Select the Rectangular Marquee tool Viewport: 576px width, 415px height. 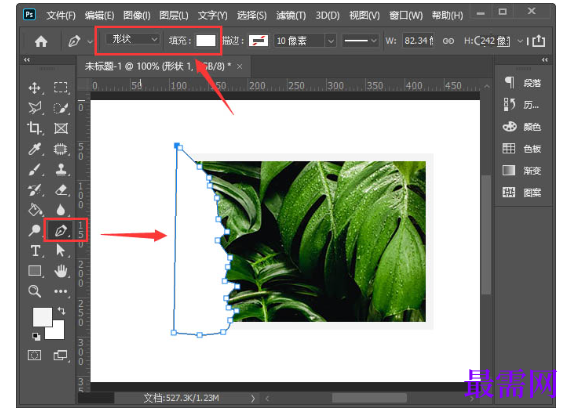point(61,87)
